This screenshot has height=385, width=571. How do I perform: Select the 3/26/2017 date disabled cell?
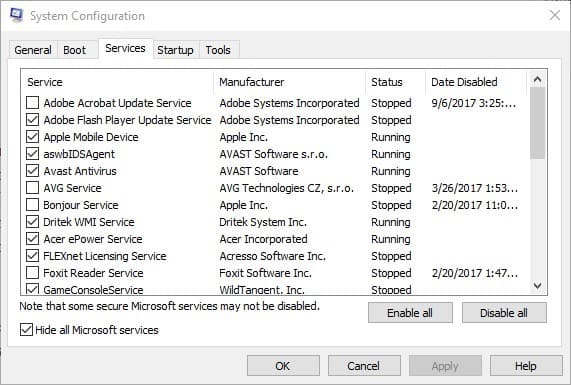coord(475,188)
